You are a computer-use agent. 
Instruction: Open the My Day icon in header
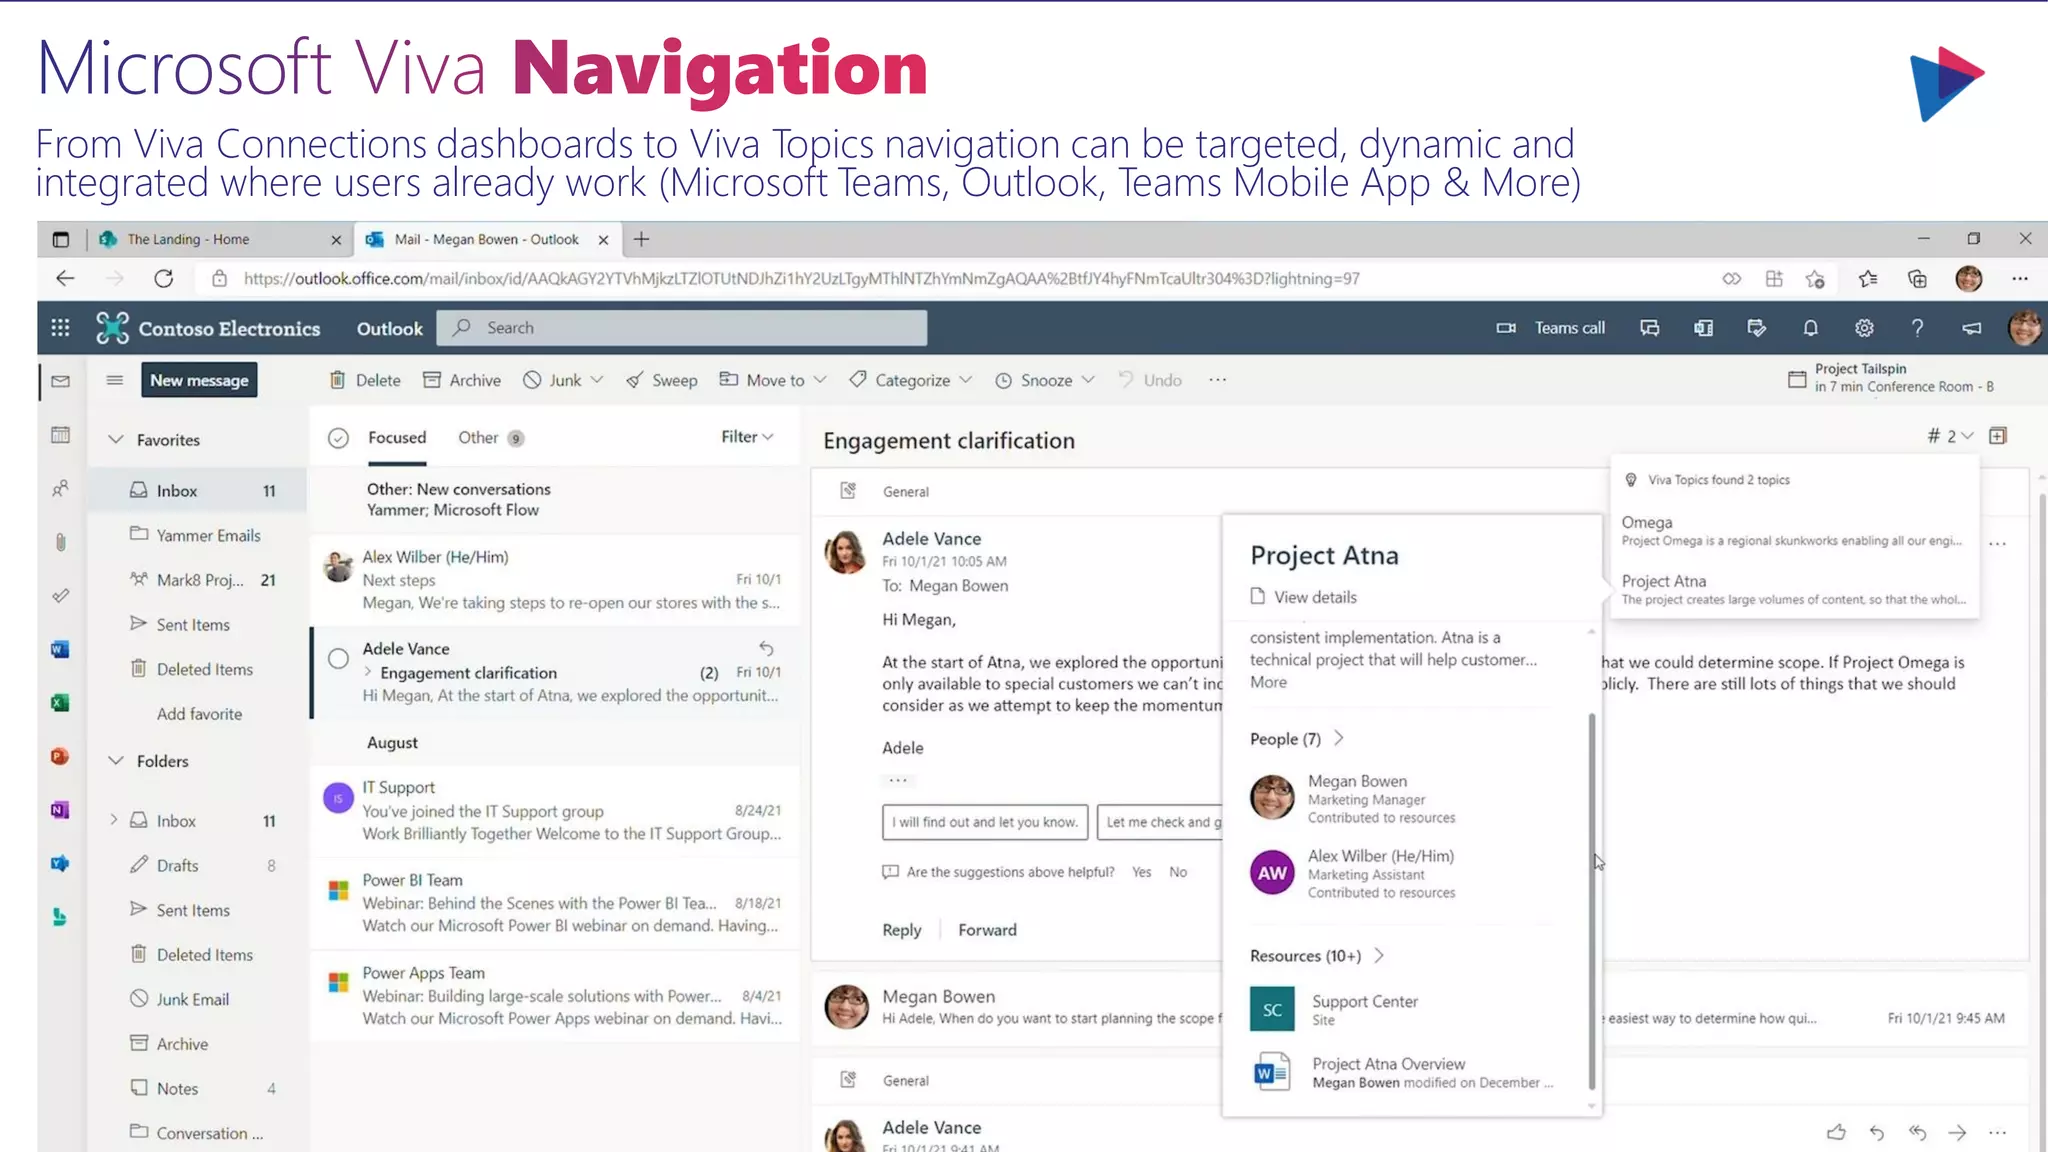click(1757, 328)
